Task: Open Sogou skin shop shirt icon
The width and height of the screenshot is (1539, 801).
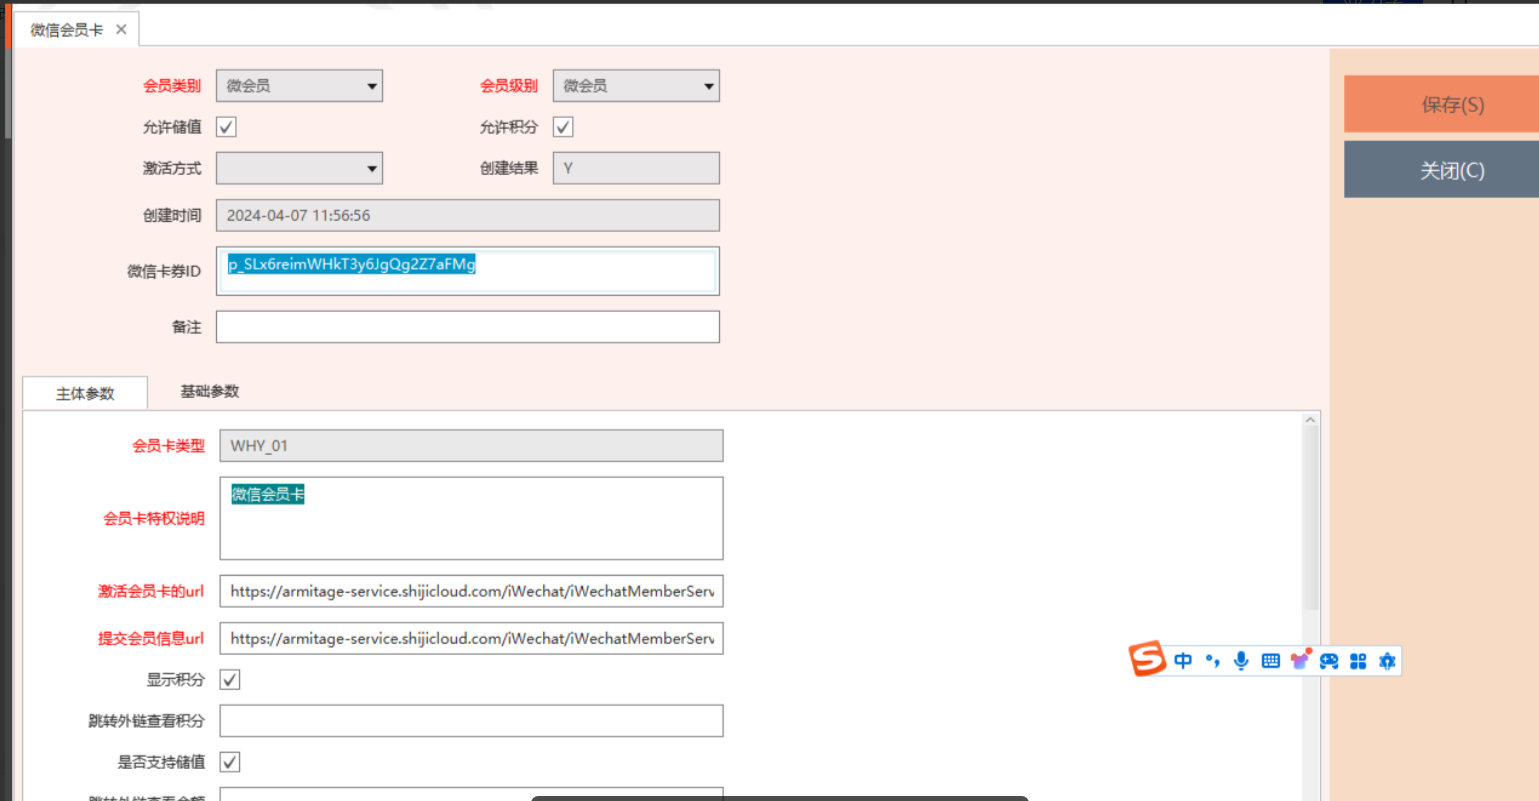Action: point(1300,660)
